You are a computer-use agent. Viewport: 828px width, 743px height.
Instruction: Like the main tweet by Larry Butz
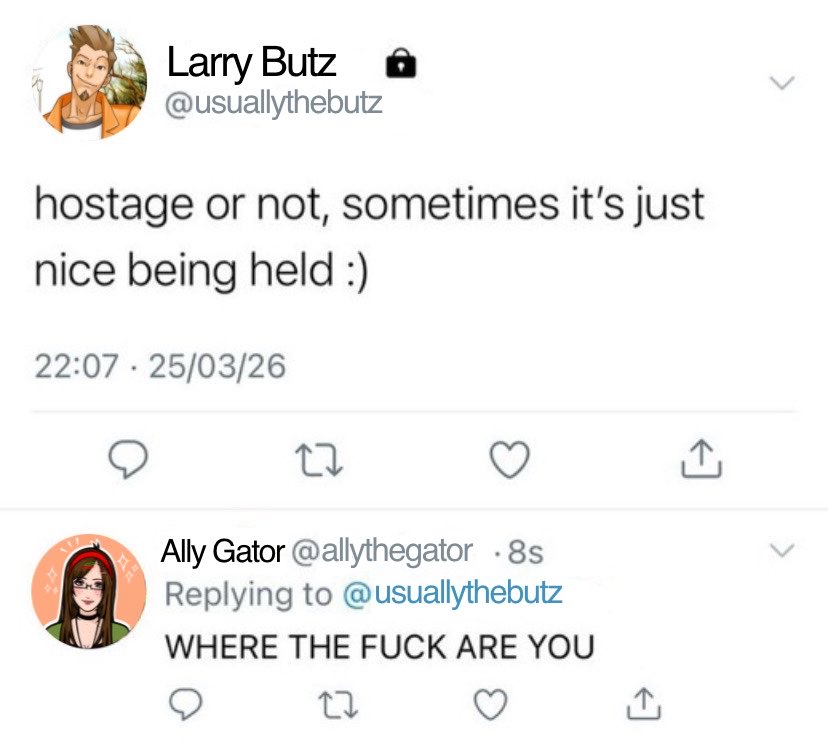(x=510, y=459)
